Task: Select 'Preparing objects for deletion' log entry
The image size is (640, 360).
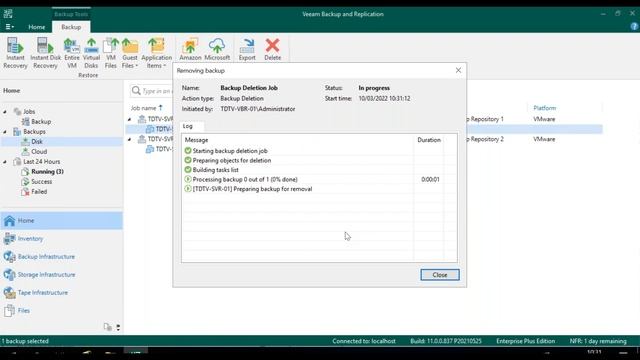Action: [x=231, y=160]
